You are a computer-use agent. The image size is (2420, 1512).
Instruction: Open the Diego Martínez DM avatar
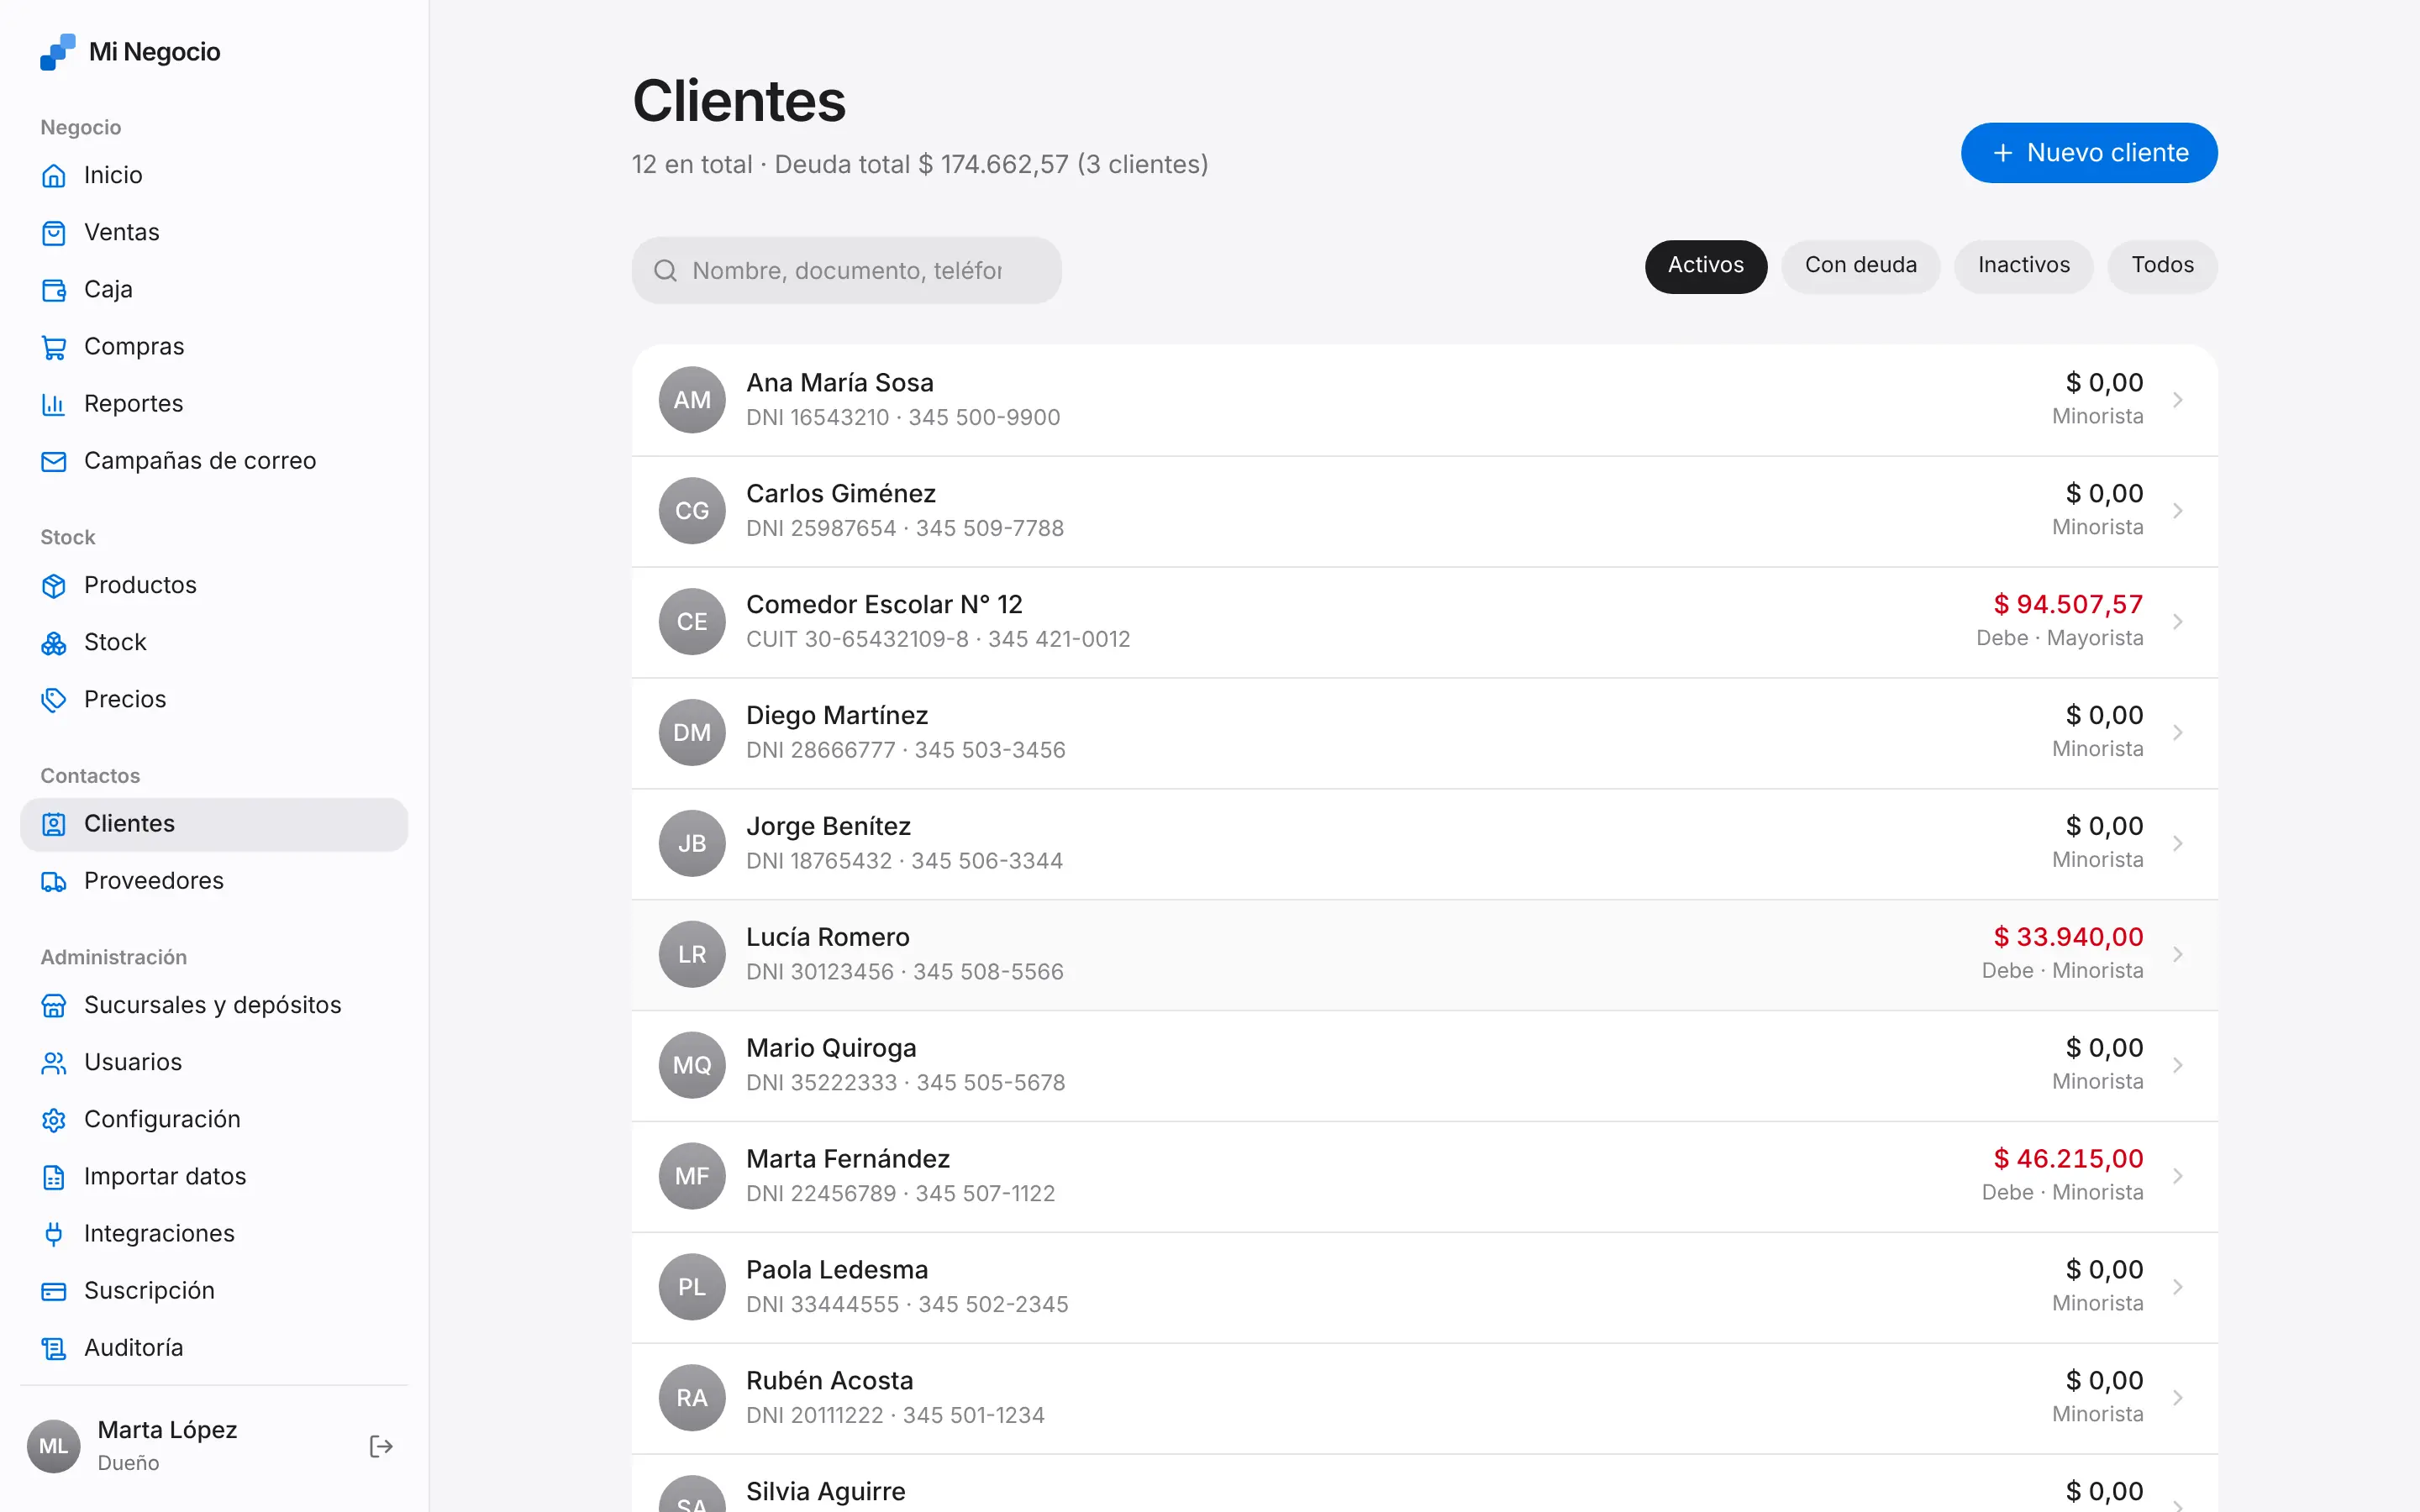point(692,733)
